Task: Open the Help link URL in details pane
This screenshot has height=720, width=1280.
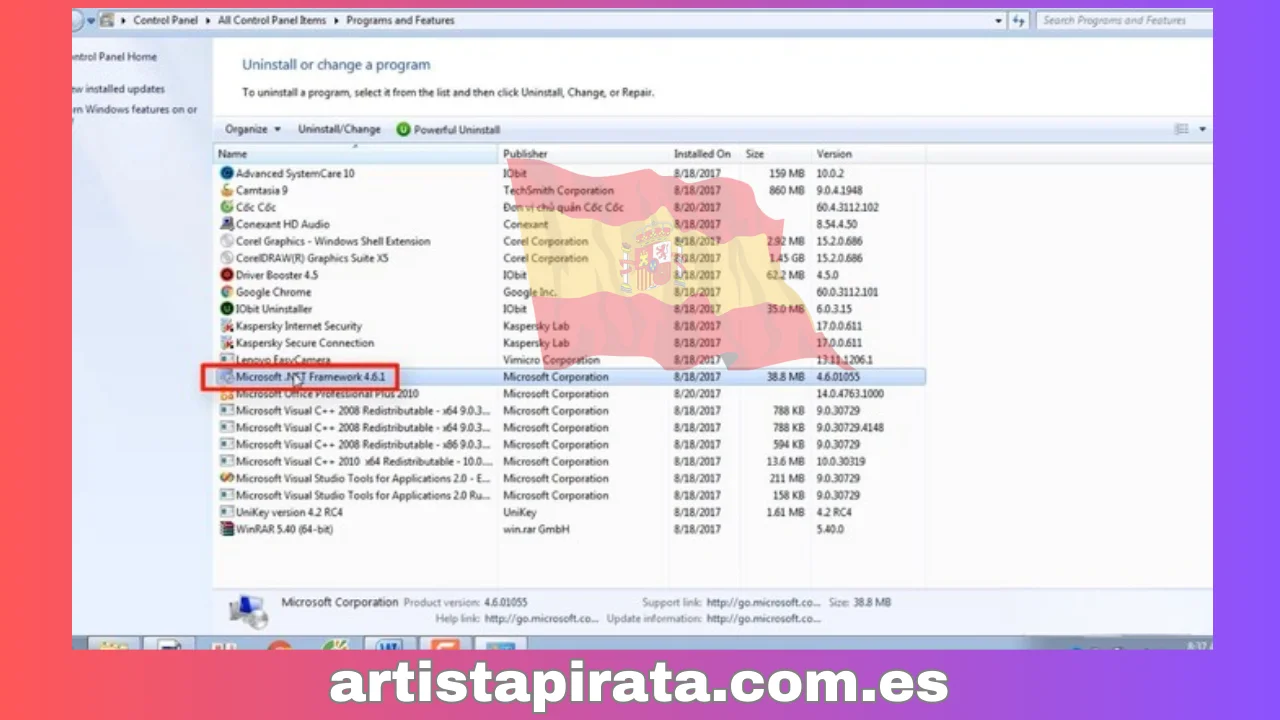Action: [x=541, y=619]
